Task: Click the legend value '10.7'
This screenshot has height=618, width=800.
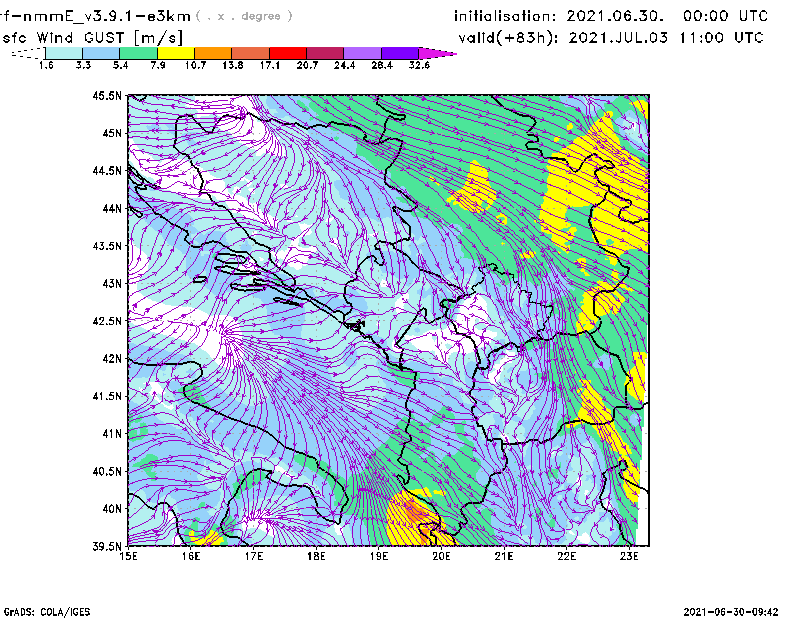Action: (195, 65)
